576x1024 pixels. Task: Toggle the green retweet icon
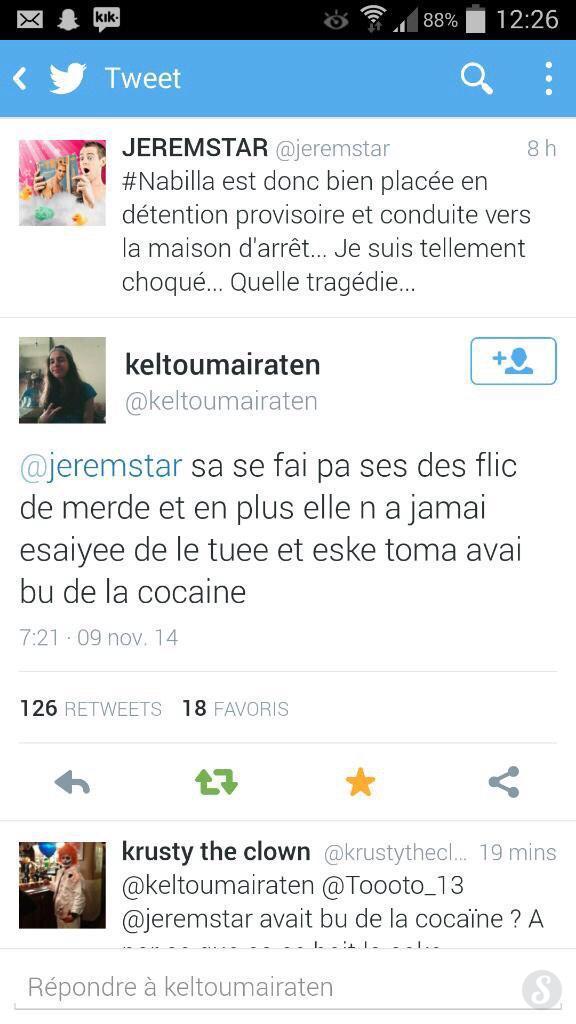coord(216,782)
